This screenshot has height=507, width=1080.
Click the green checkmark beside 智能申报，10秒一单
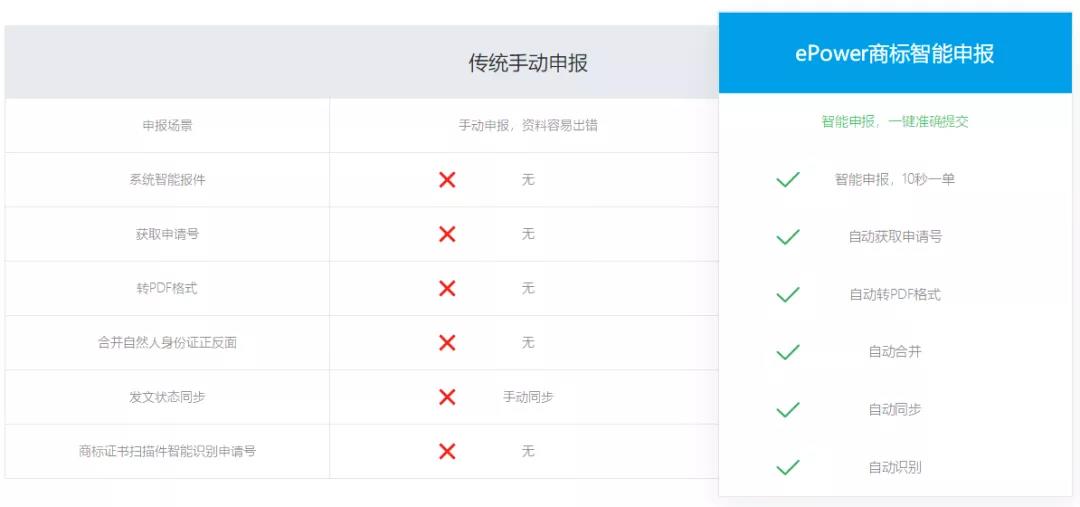(787, 180)
